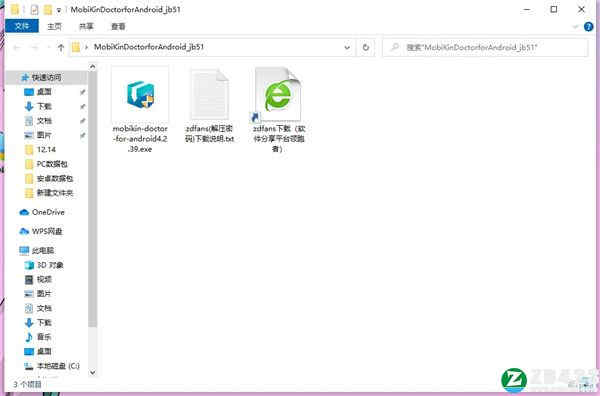Select 此电脑 in the navigation pane
This screenshot has width=600, height=396.
click(43, 251)
